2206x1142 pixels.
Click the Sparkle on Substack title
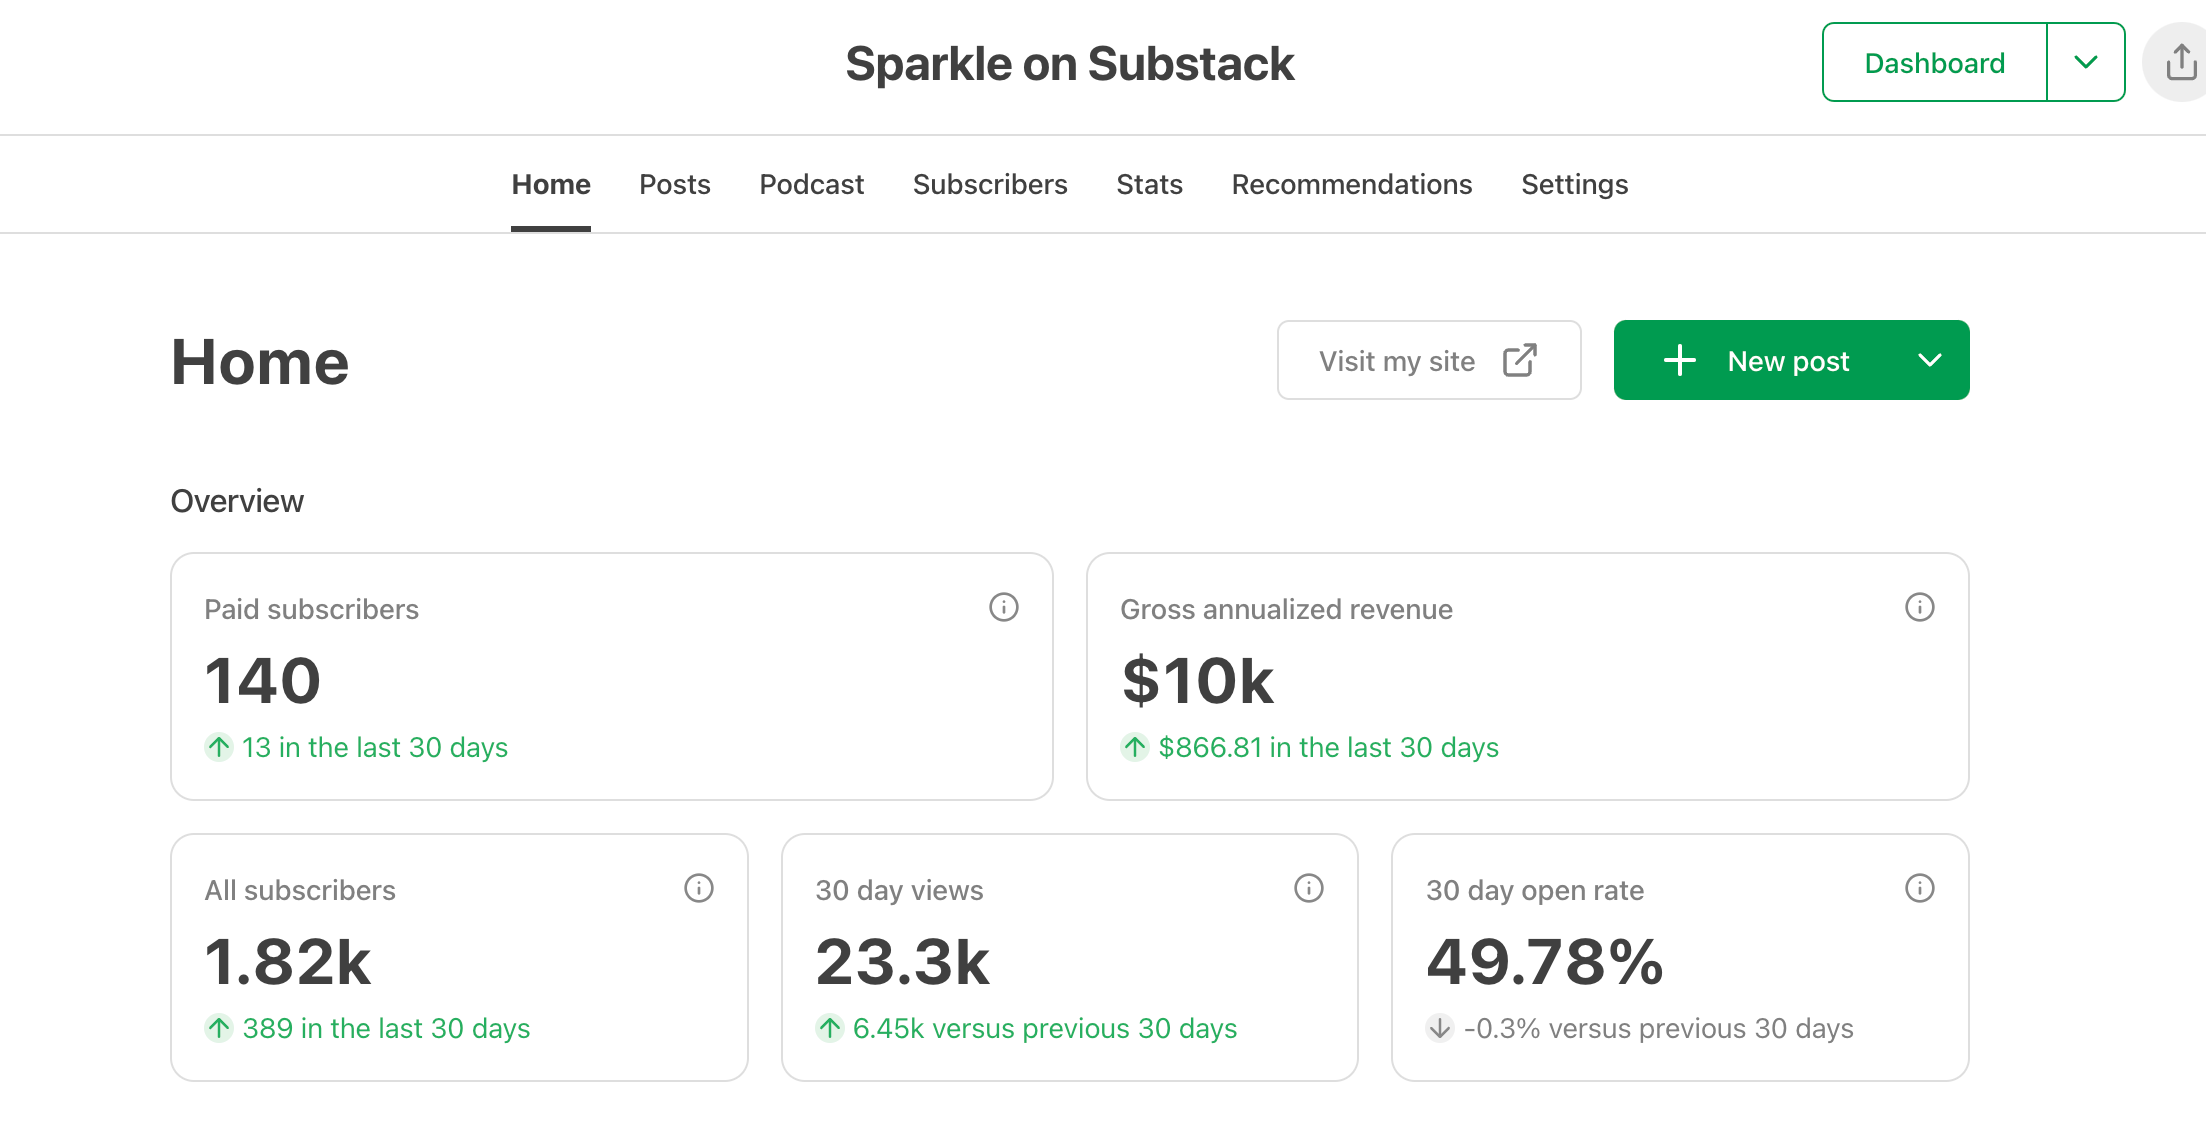point(1069,64)
